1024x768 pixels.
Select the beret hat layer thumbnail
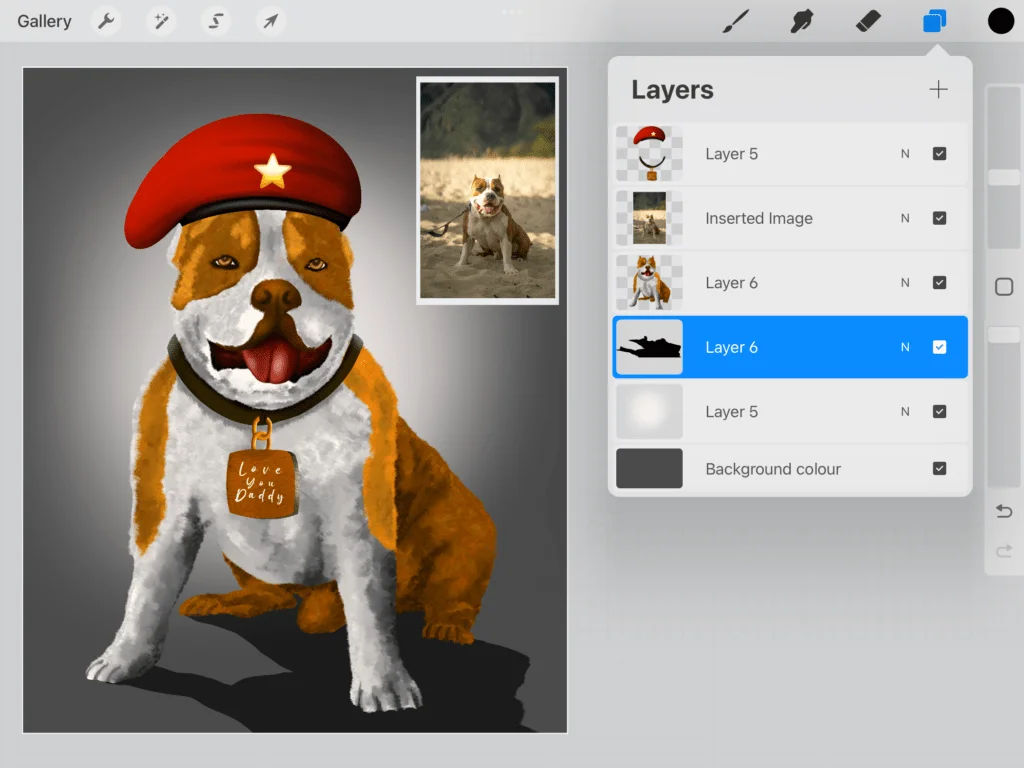[649, 153]
